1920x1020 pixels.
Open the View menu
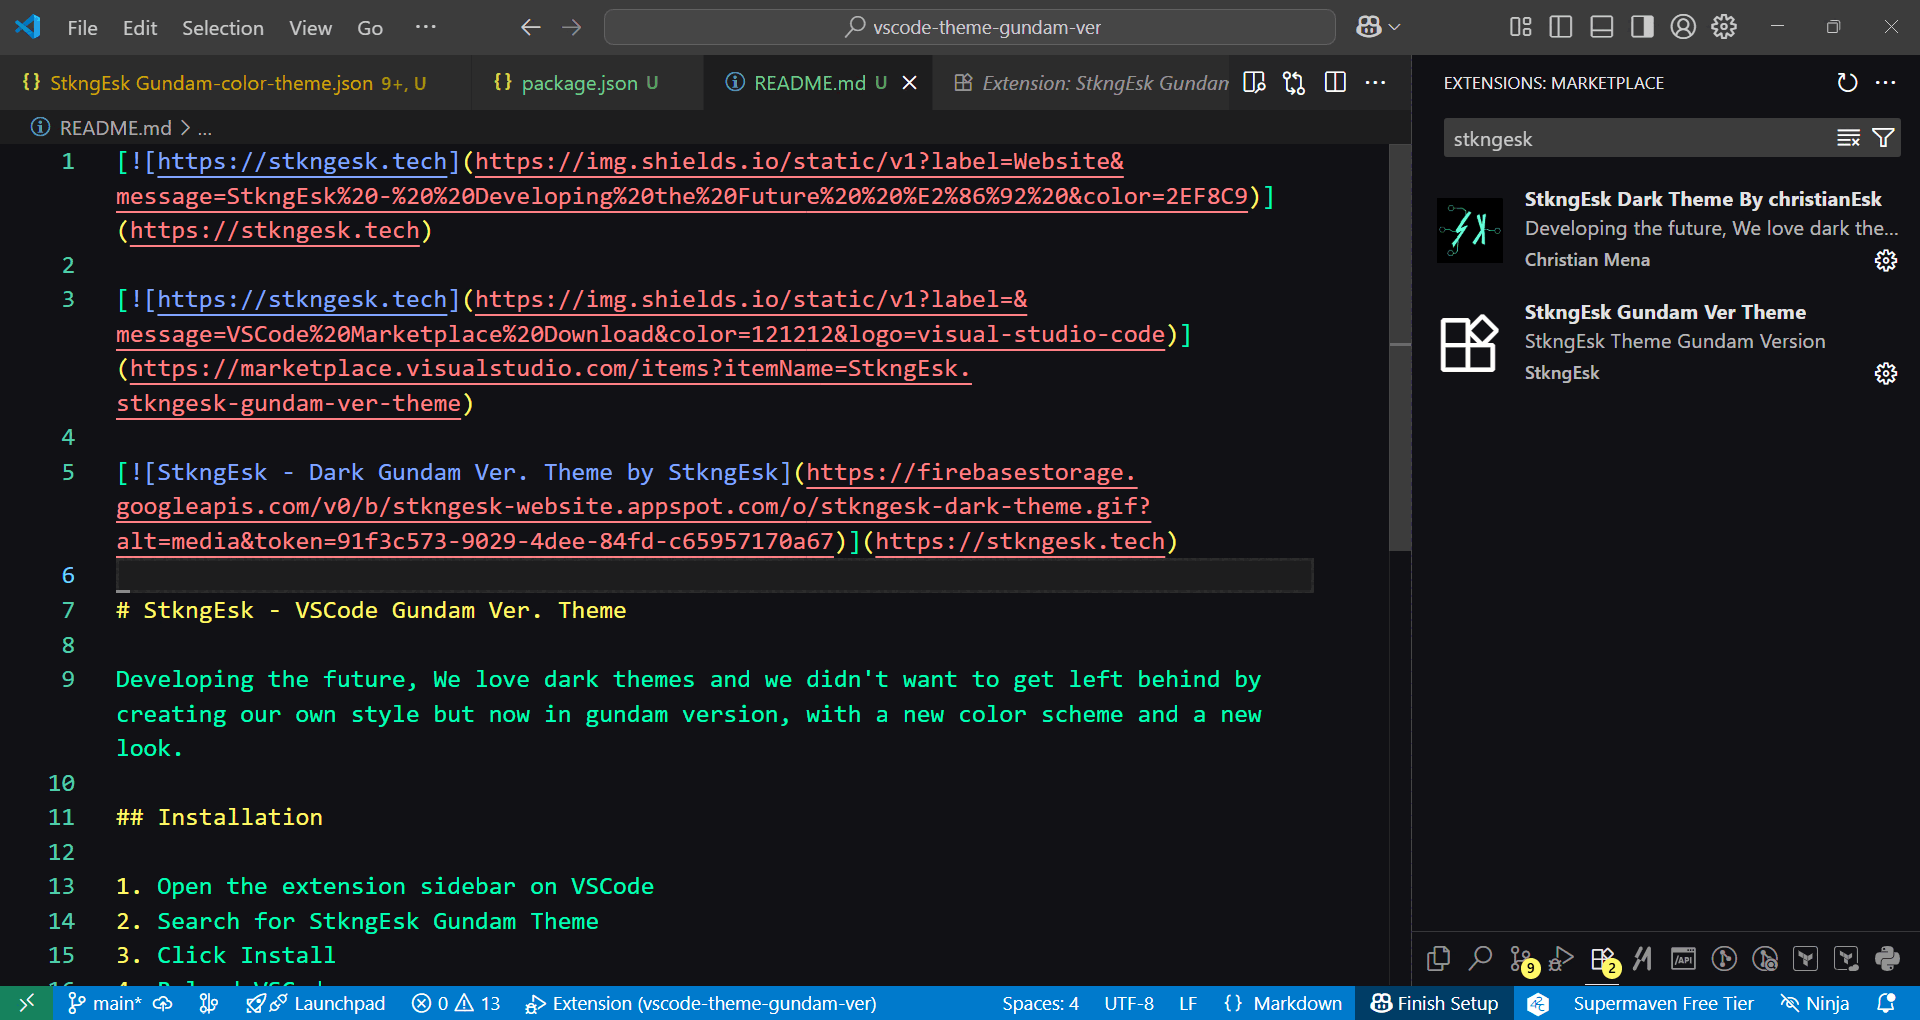point(310,28)
